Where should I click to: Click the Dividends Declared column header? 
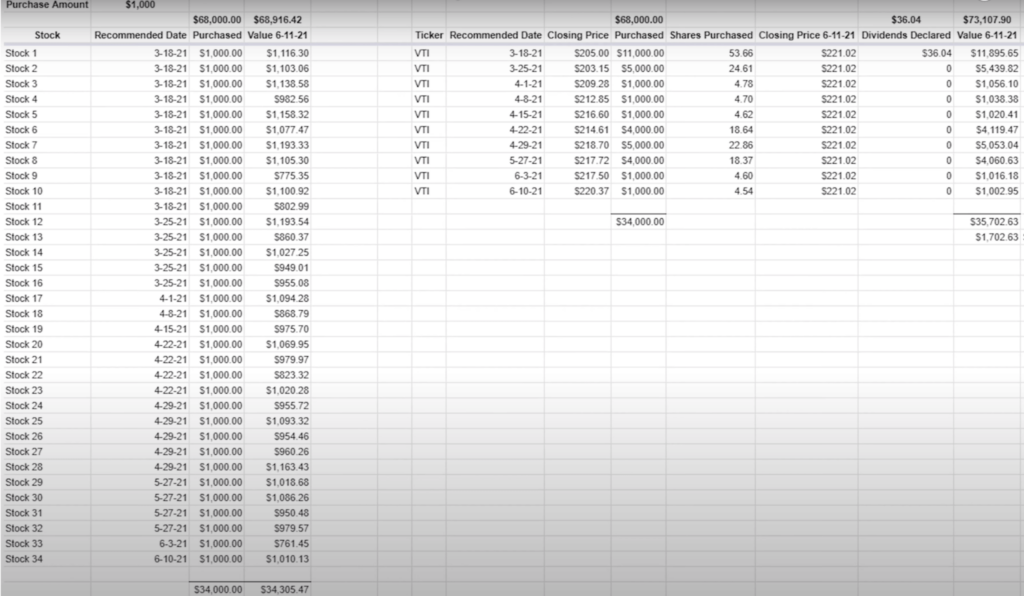tap(906, 35)
